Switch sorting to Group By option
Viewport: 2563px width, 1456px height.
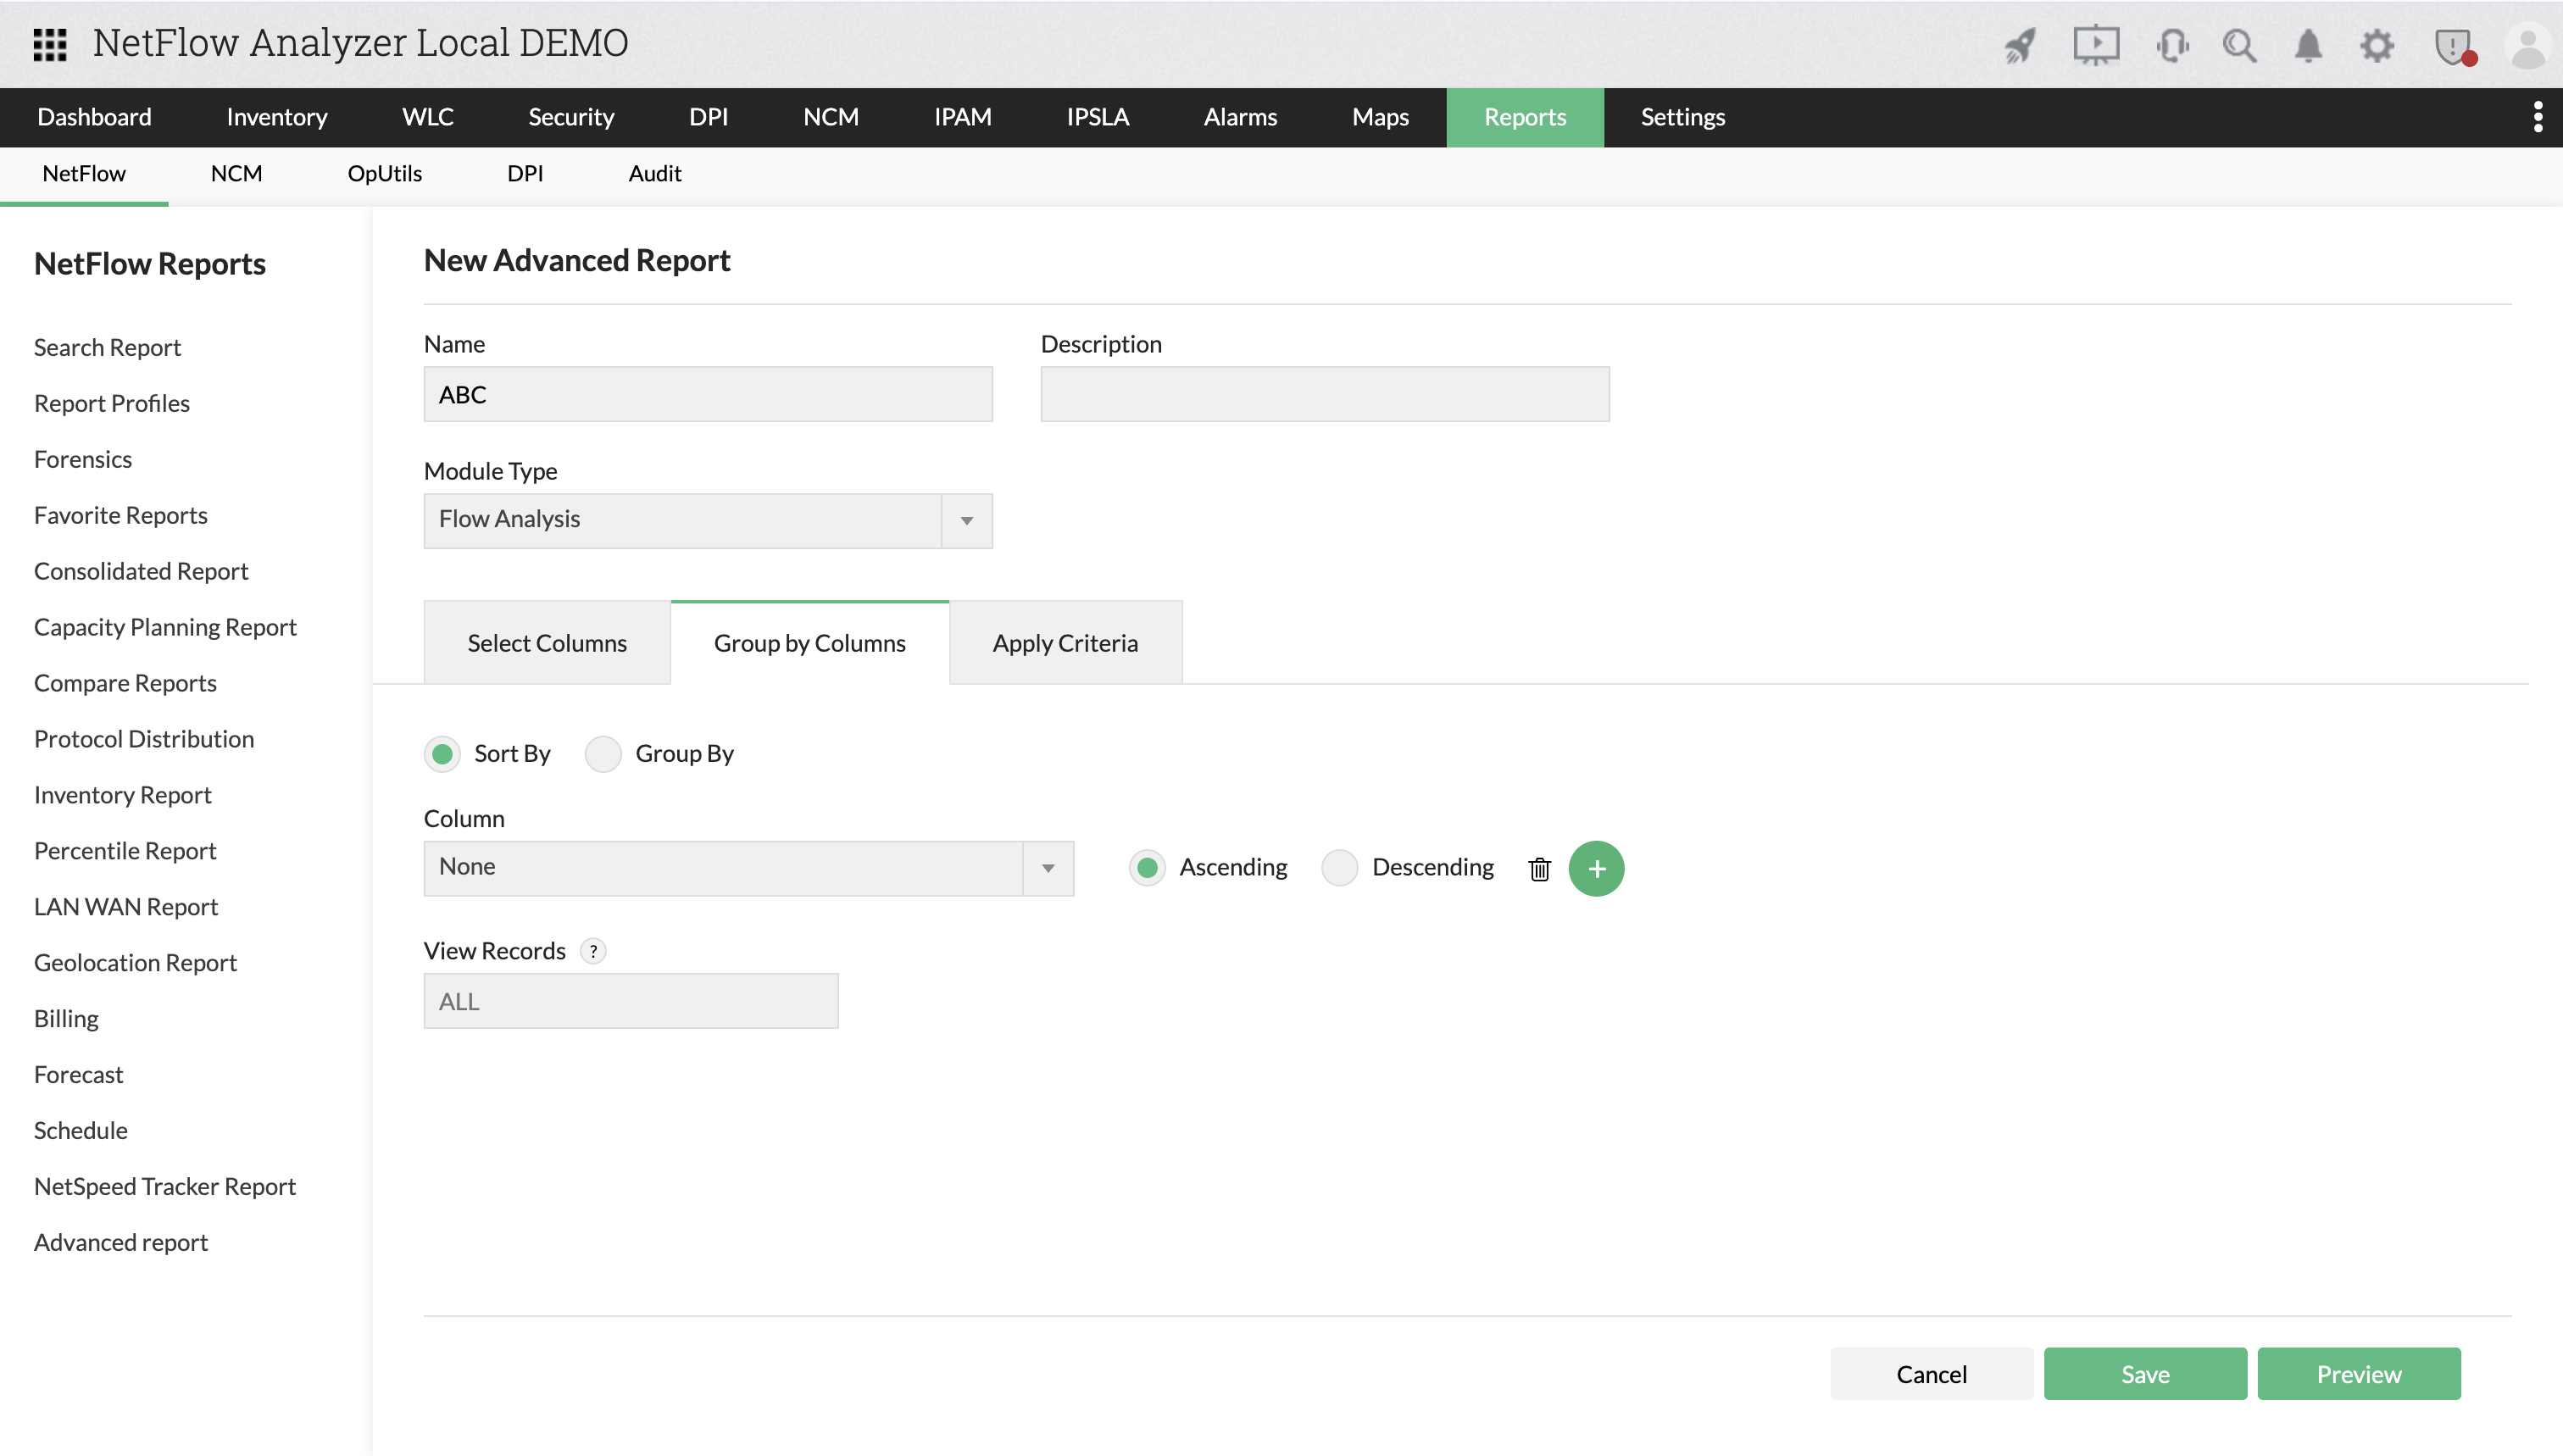[x=603, y=754]
